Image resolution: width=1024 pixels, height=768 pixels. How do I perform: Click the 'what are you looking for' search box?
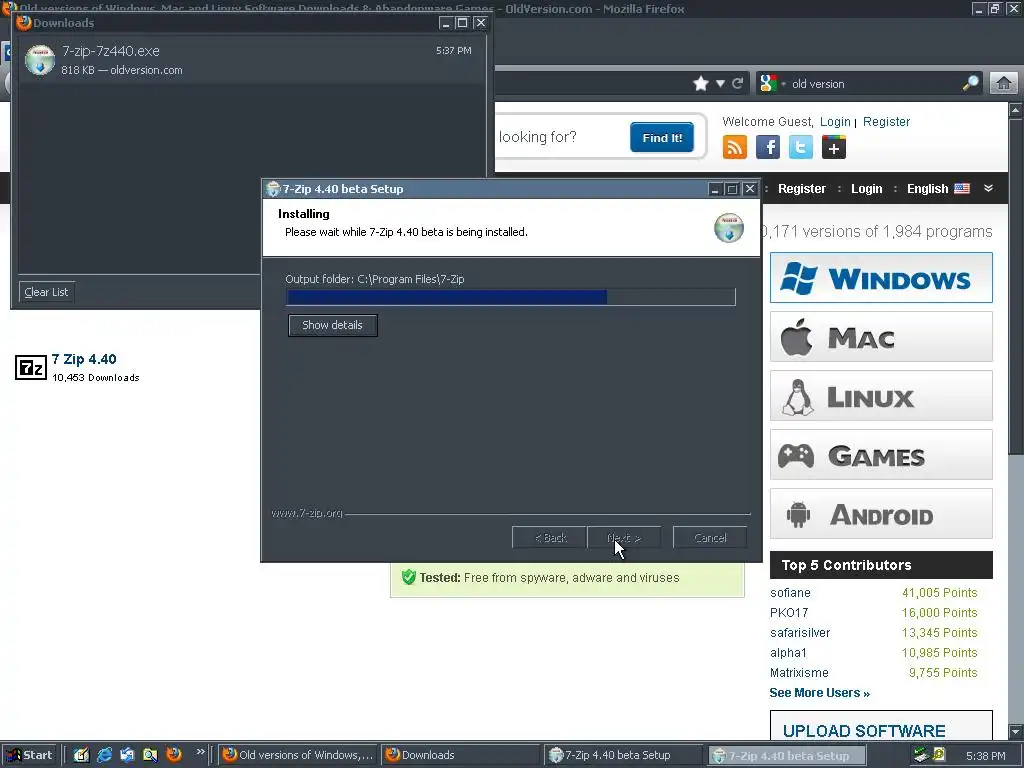tap(560, 137)
